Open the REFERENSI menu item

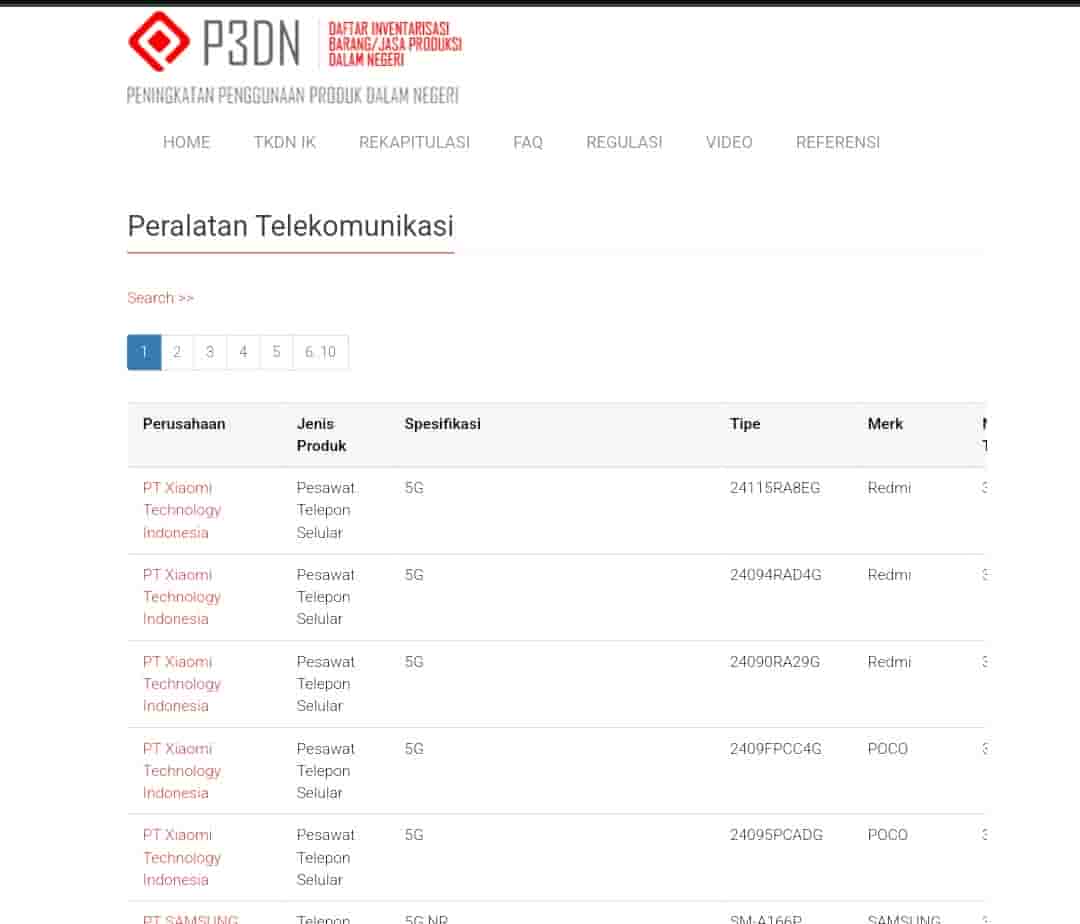click(838, 142)
